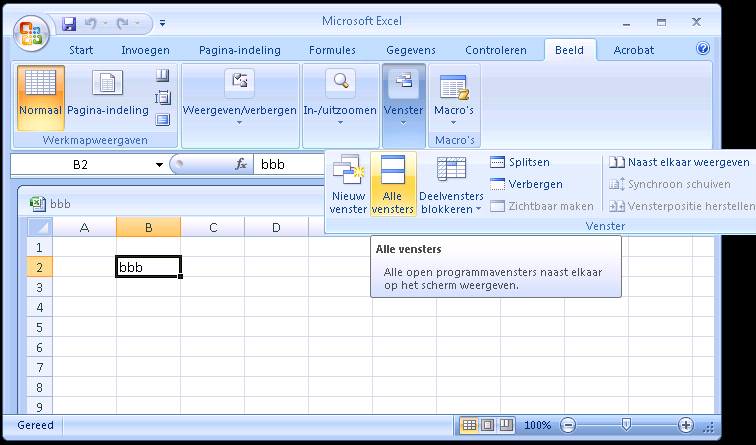Click the custom views icon
Viewport: 756px width, 445px height.
pos(162,98)
